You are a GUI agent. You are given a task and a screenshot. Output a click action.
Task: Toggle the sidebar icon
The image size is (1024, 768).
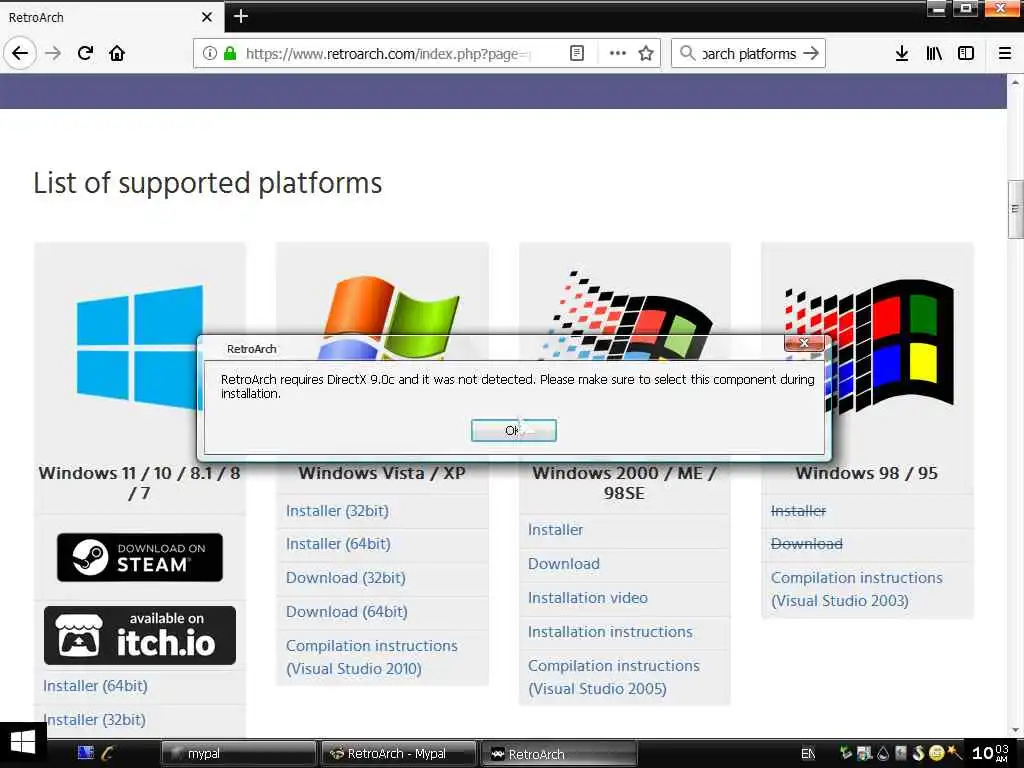[966, 53]
